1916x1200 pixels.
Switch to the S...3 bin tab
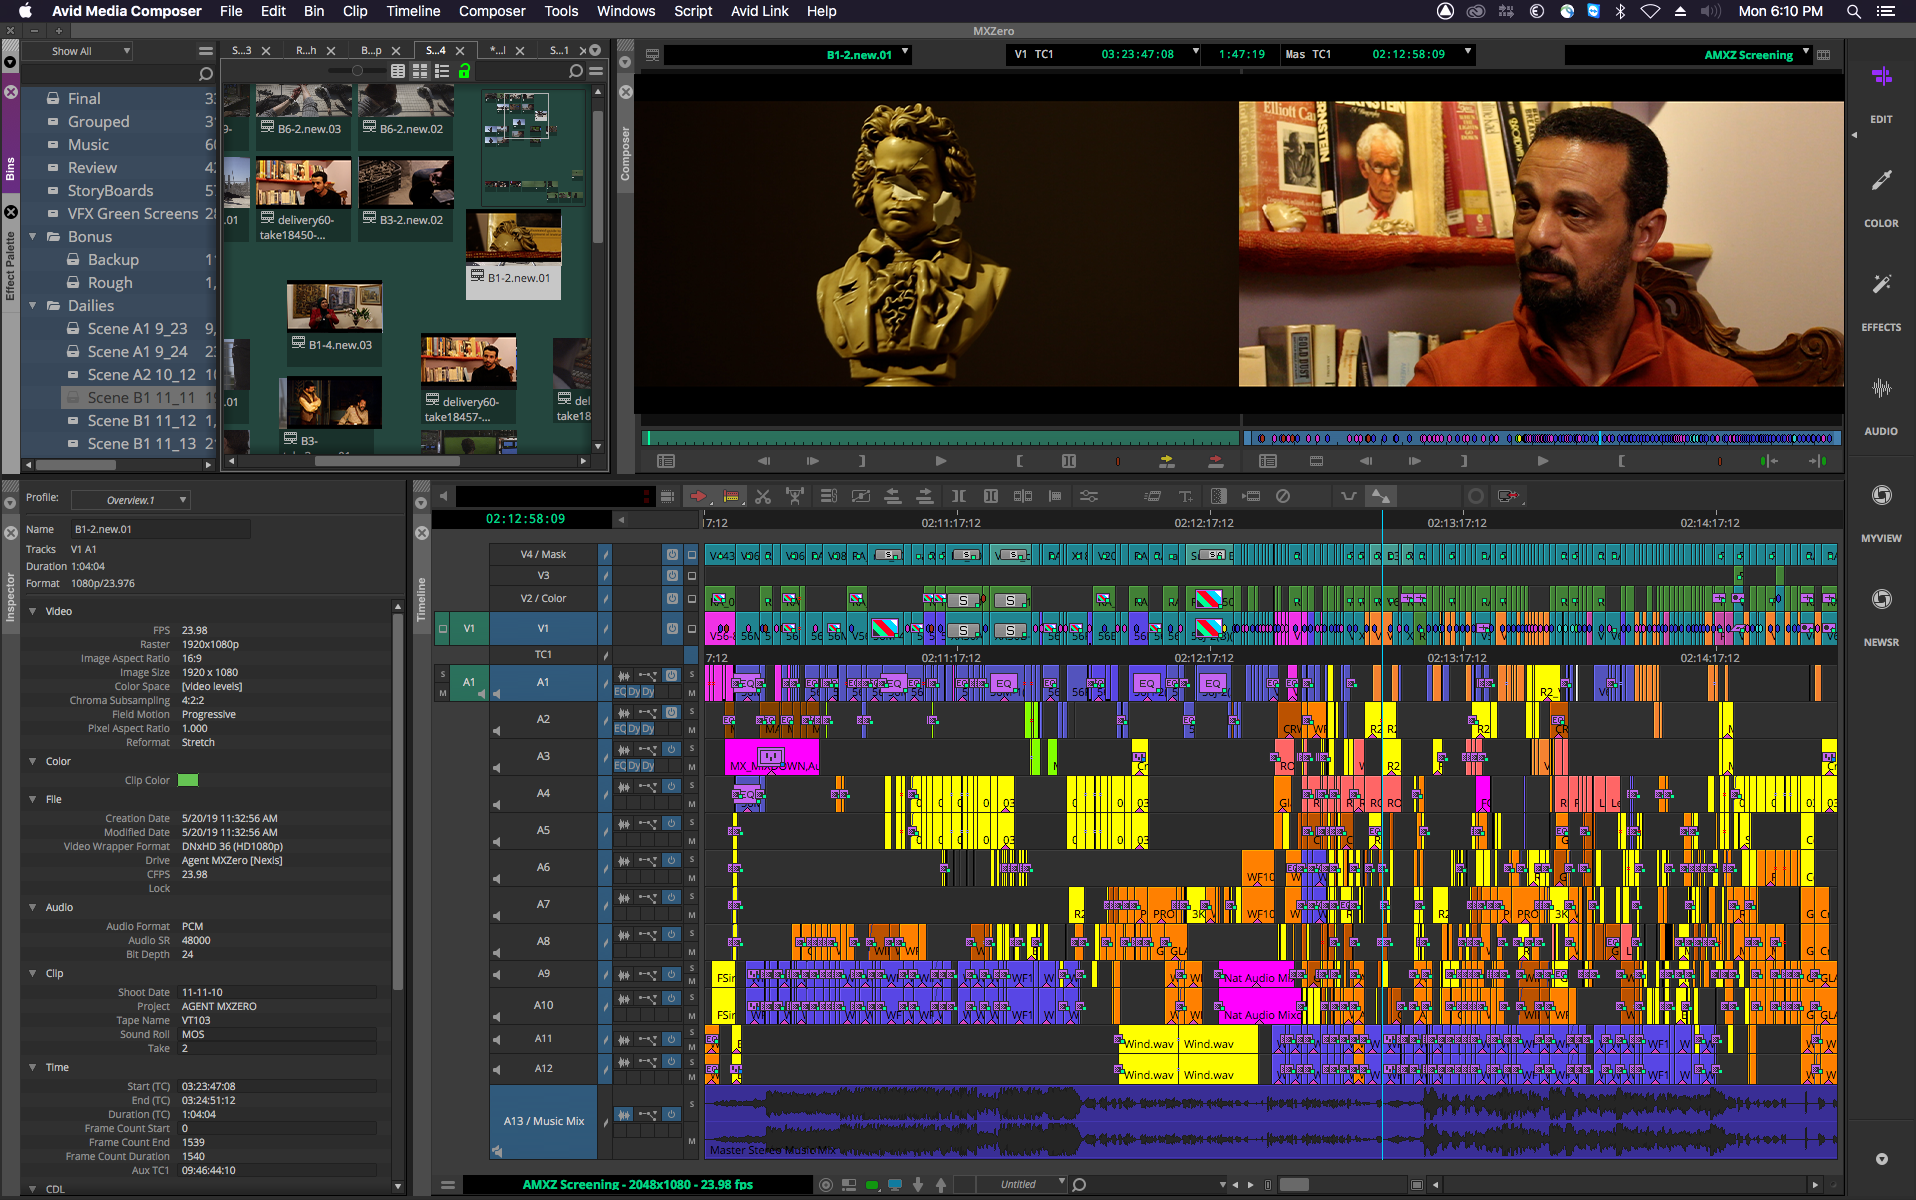coord(242,50)
